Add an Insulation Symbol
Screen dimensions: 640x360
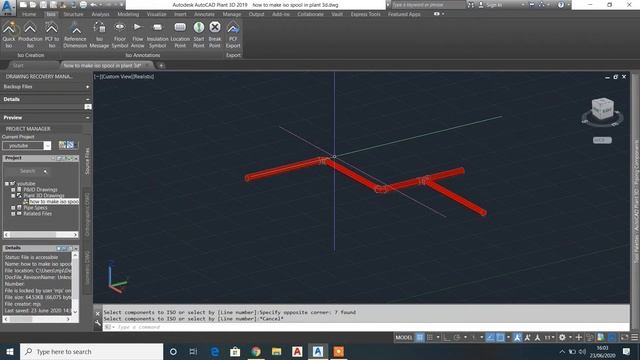(158, 35)
